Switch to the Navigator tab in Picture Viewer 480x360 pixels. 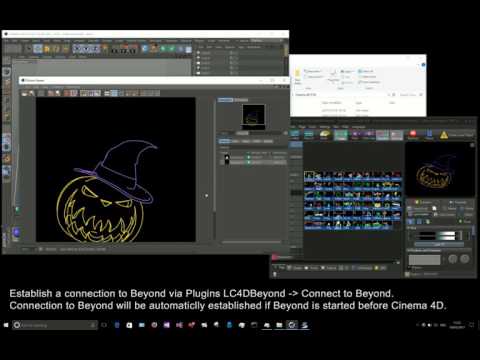coord(225,100)
